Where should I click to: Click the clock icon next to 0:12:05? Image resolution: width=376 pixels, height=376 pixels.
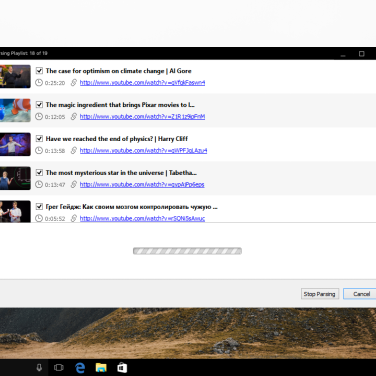click(x=39, y=116)
